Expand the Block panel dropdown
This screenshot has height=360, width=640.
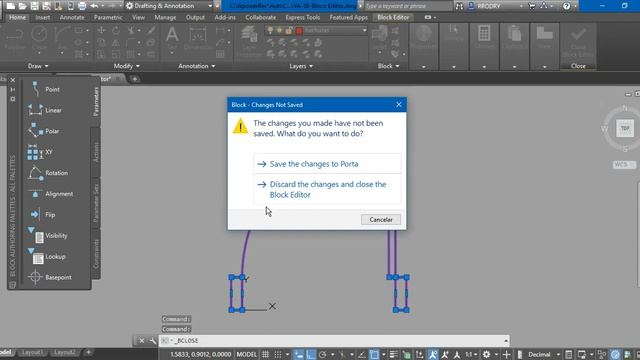(x=388, y=66)
